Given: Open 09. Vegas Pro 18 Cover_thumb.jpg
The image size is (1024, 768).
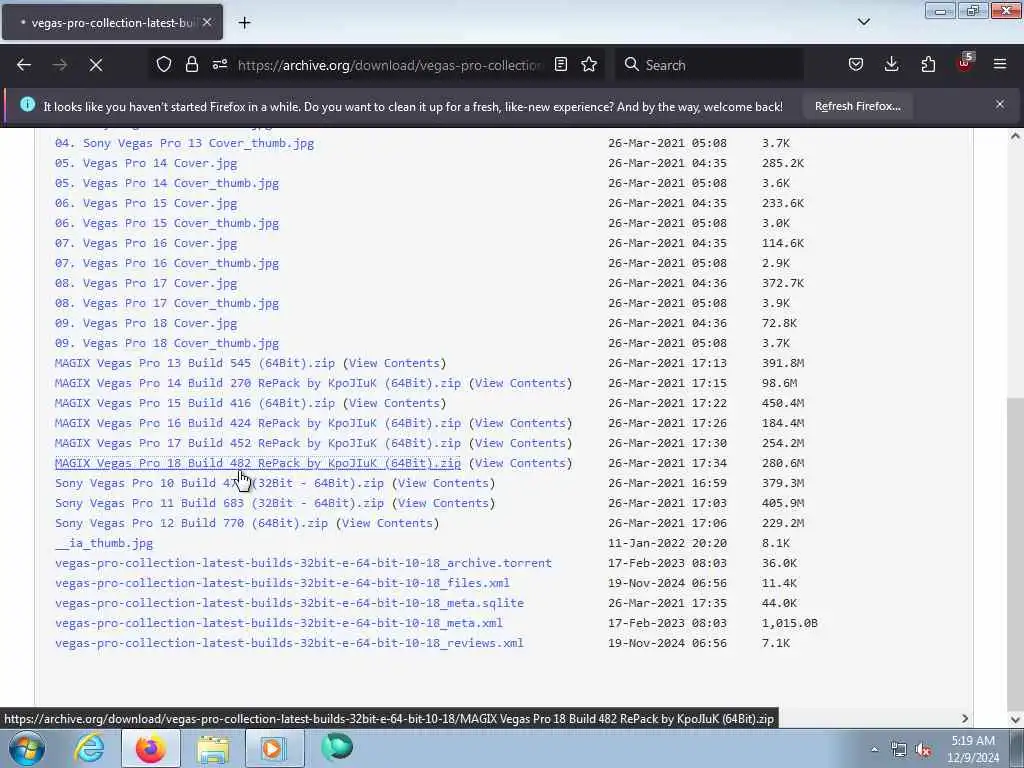Looking at the screenshot, I should click(167, 344).
